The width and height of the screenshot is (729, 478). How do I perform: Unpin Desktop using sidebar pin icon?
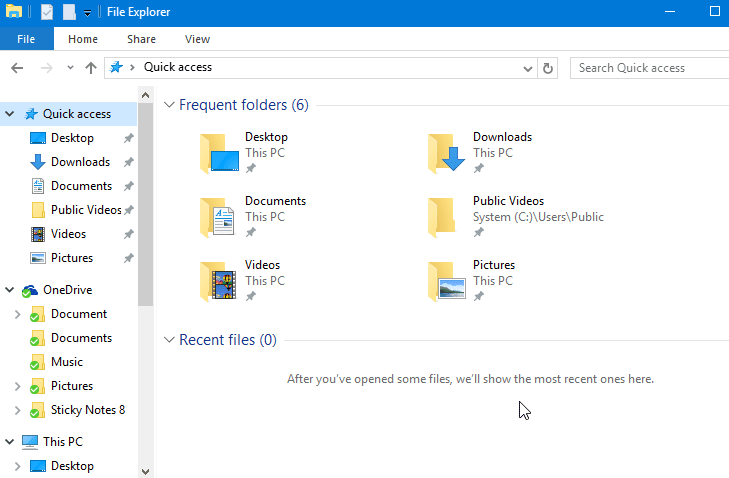129,138
